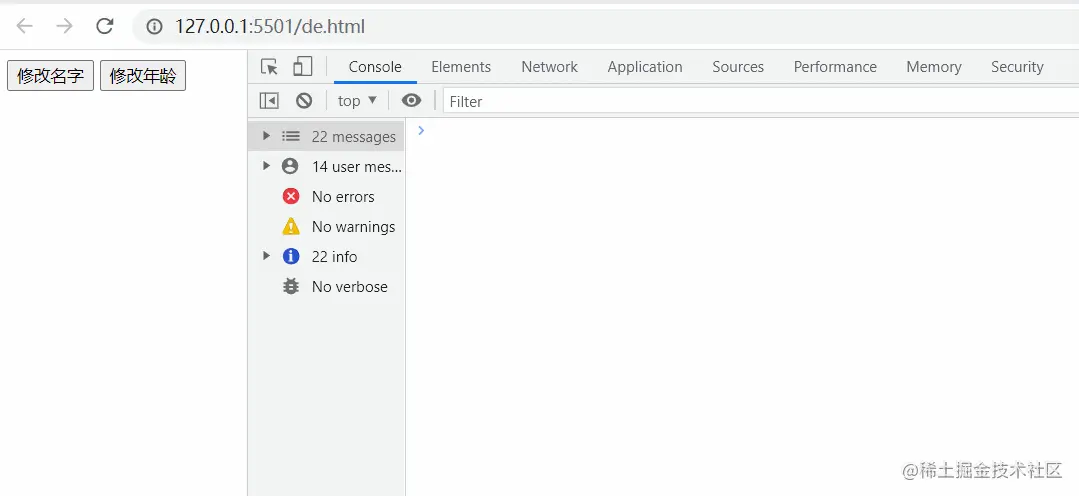Open the Network tab

pyautogui.click(x=549, y=67)
